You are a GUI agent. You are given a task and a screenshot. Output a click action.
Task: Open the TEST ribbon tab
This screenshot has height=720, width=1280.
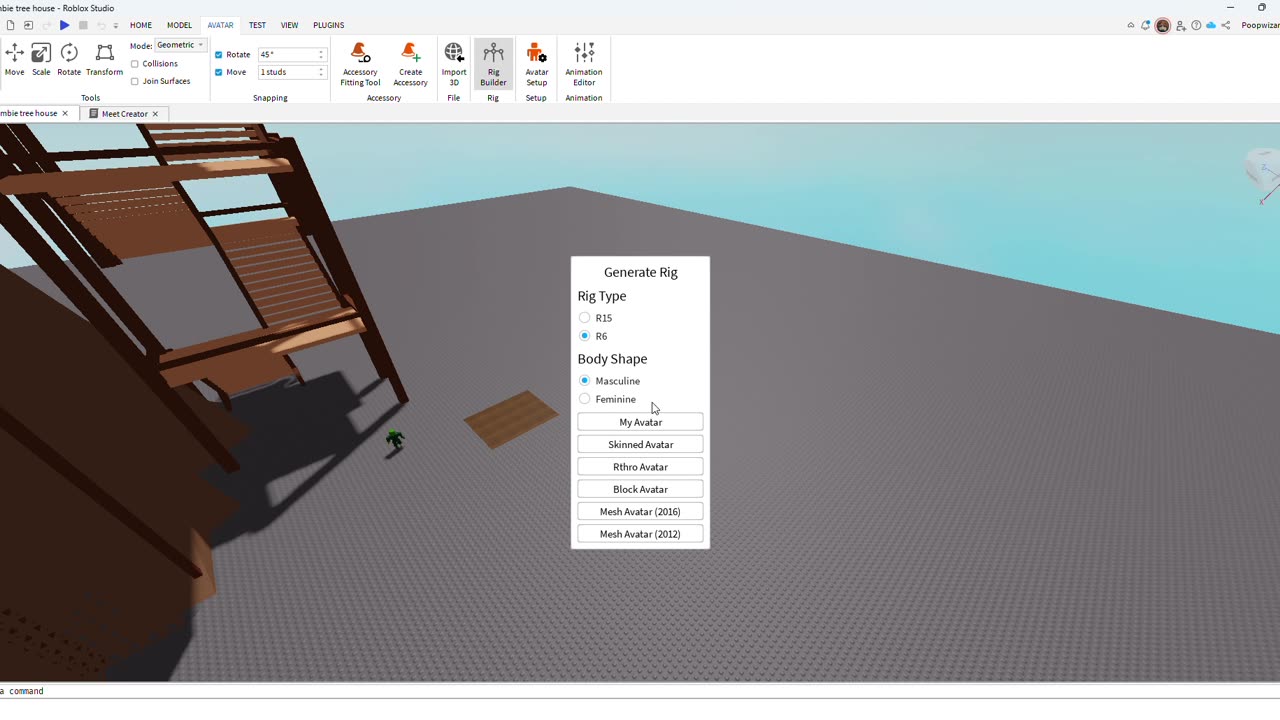click(x=257, y=25)
